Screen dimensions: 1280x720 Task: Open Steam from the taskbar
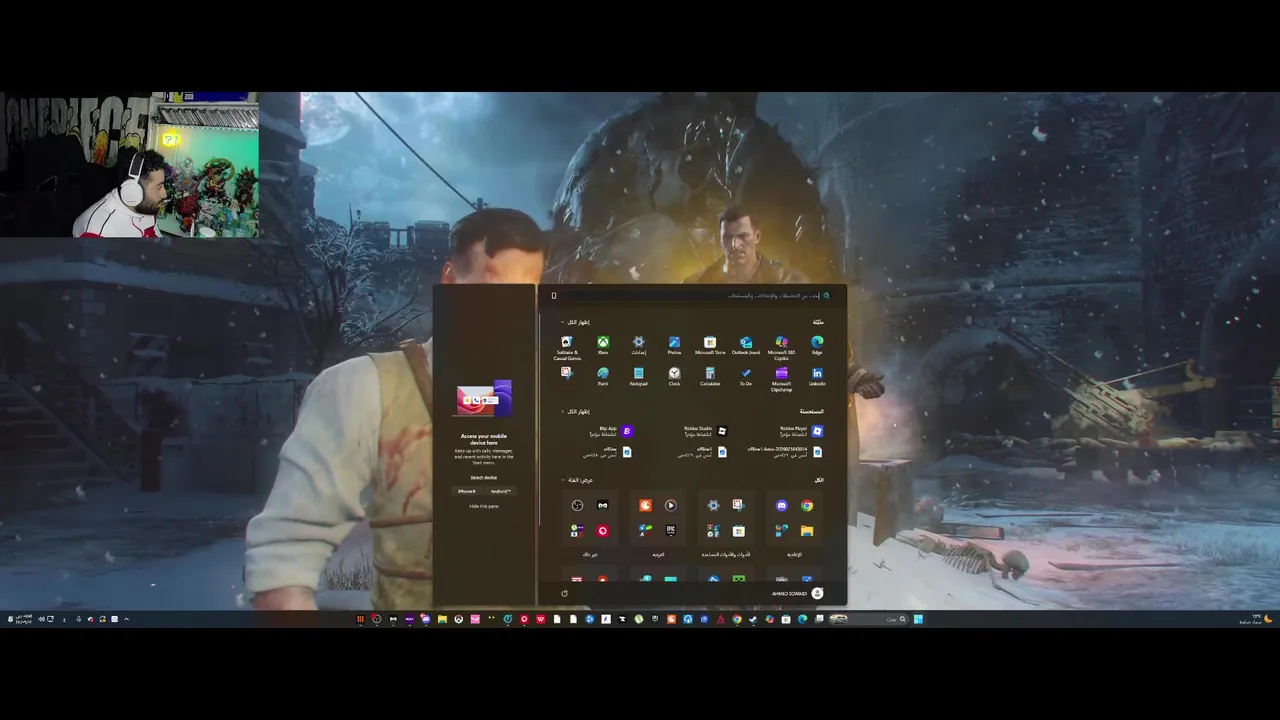752,619
